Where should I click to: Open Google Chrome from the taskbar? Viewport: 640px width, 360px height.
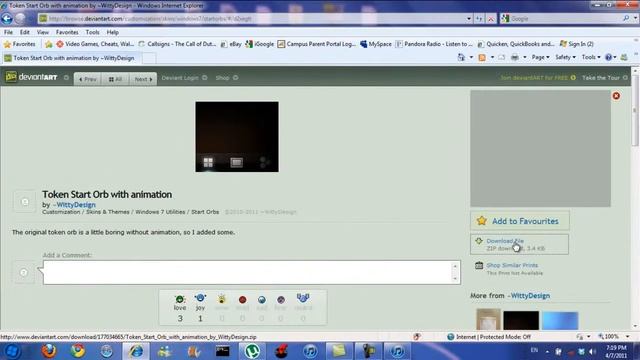[78, 351]
